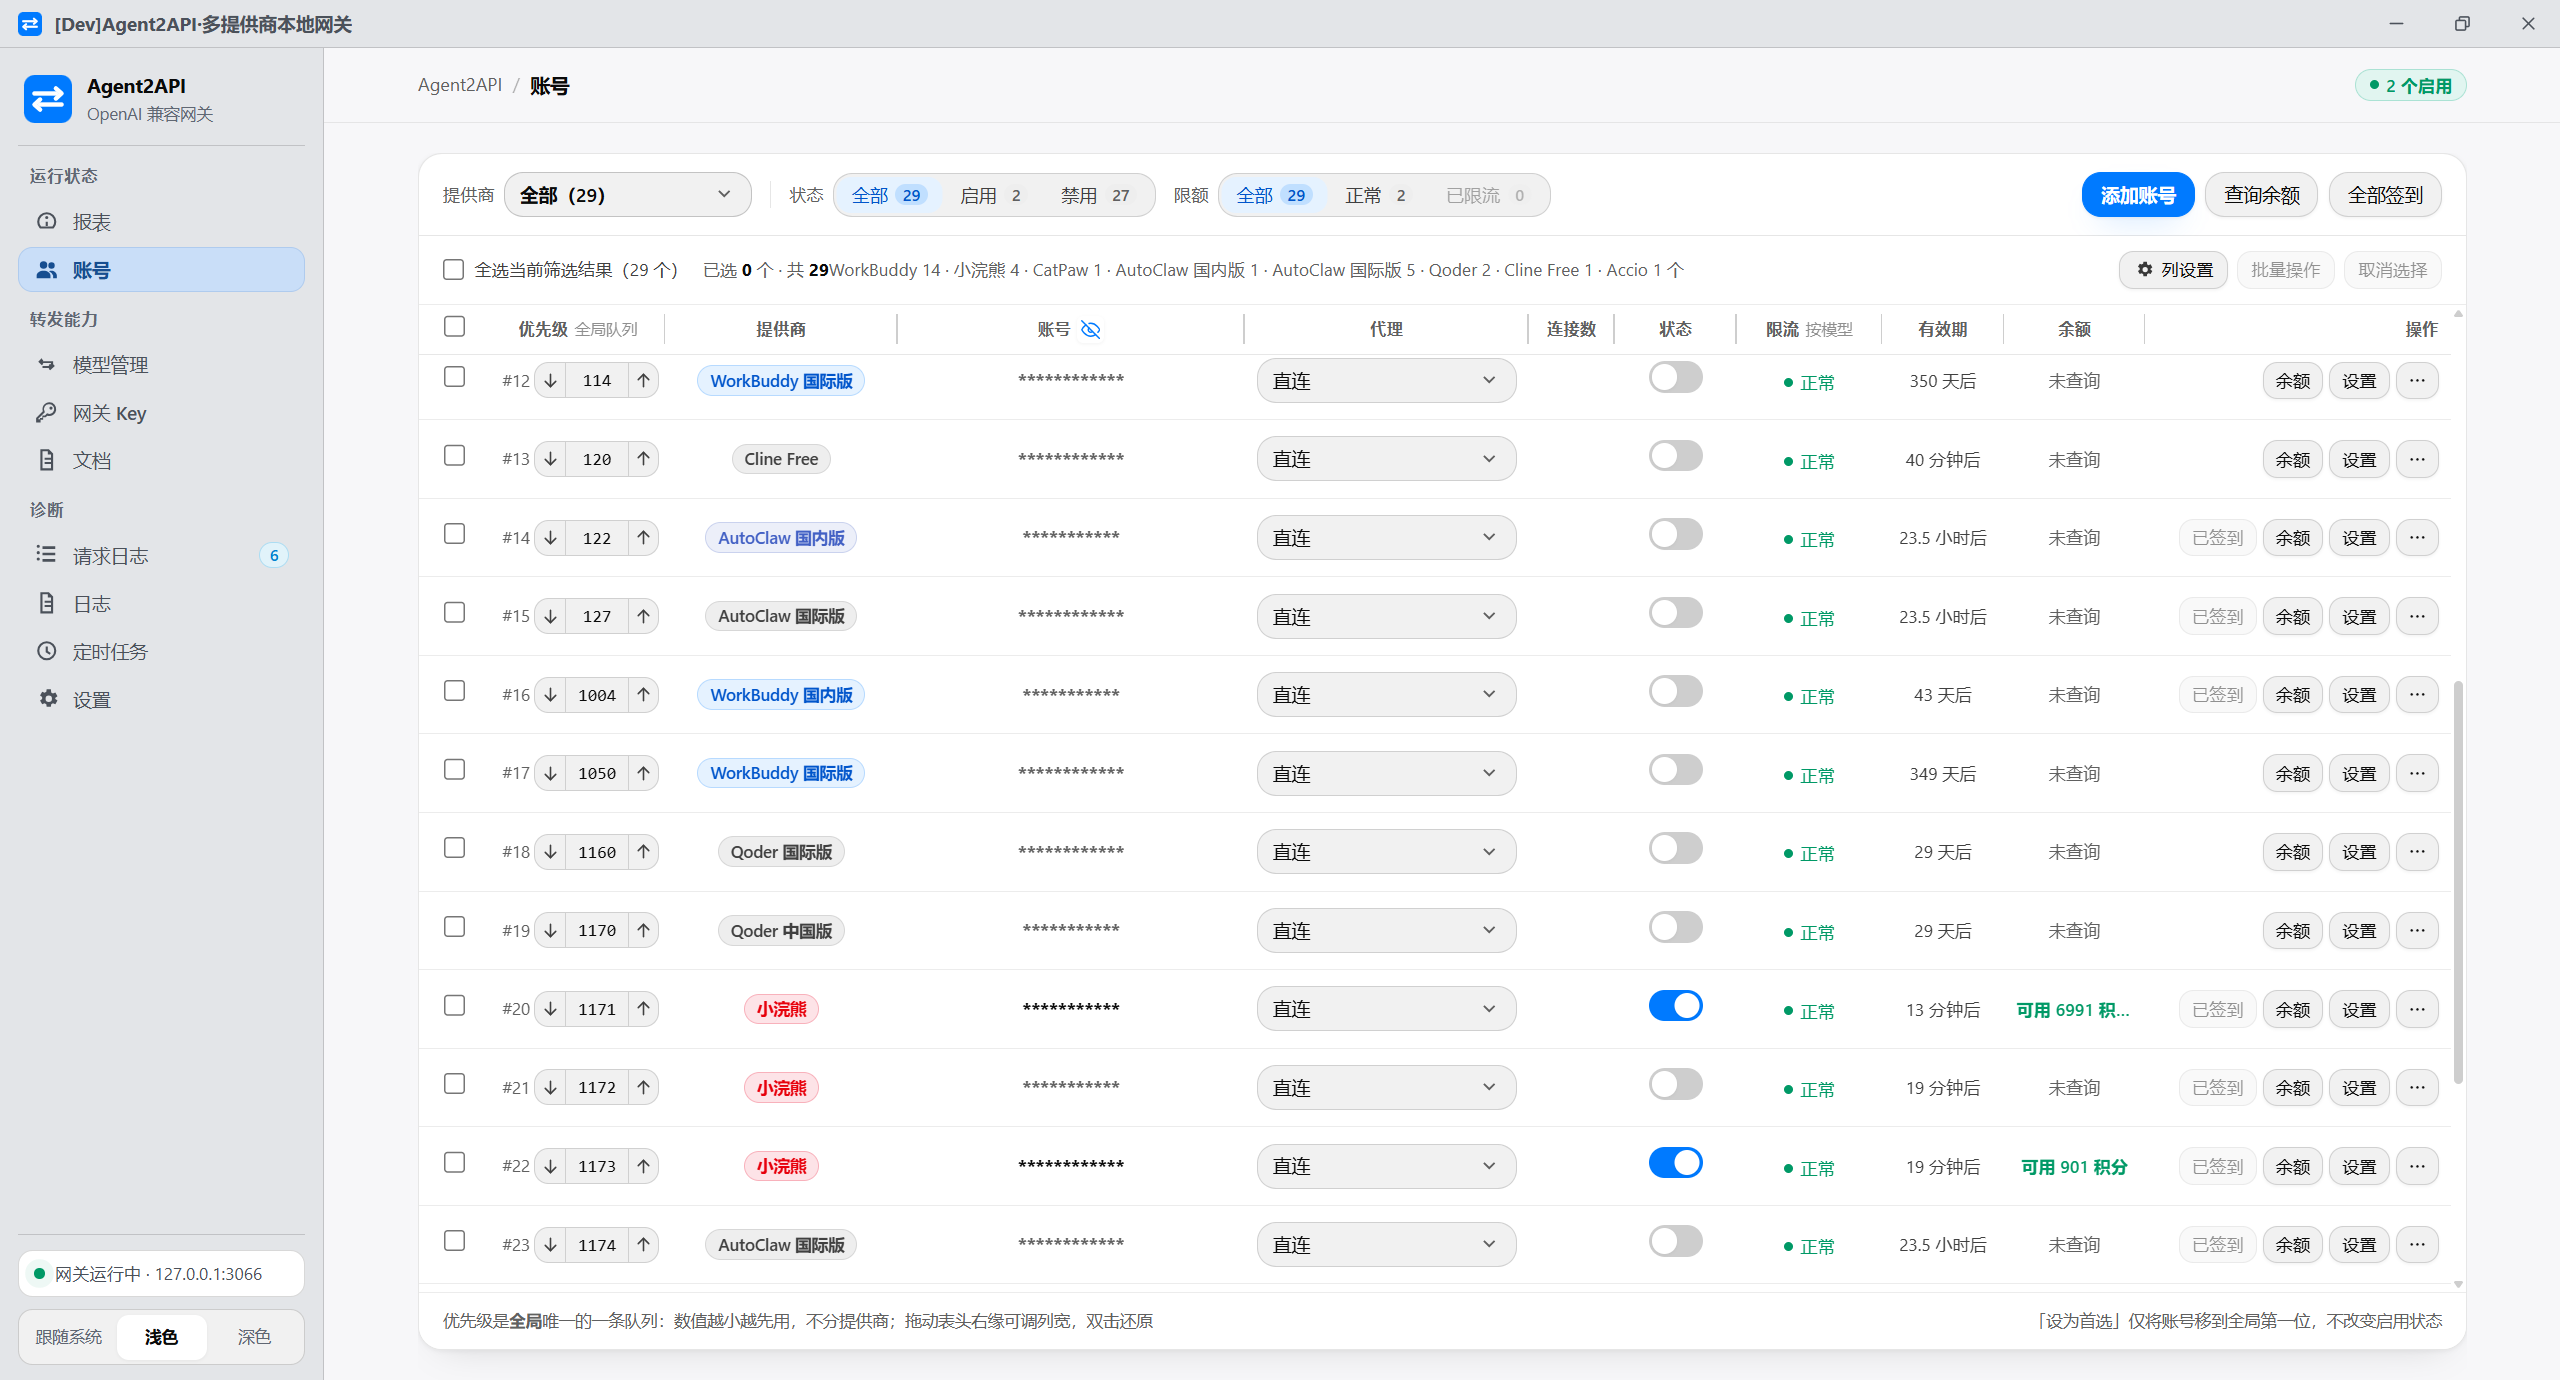This screenshot has width=2560, height=1380.
Task: Move row #12 priority down arrow
Action: click(x=550, y=381)
